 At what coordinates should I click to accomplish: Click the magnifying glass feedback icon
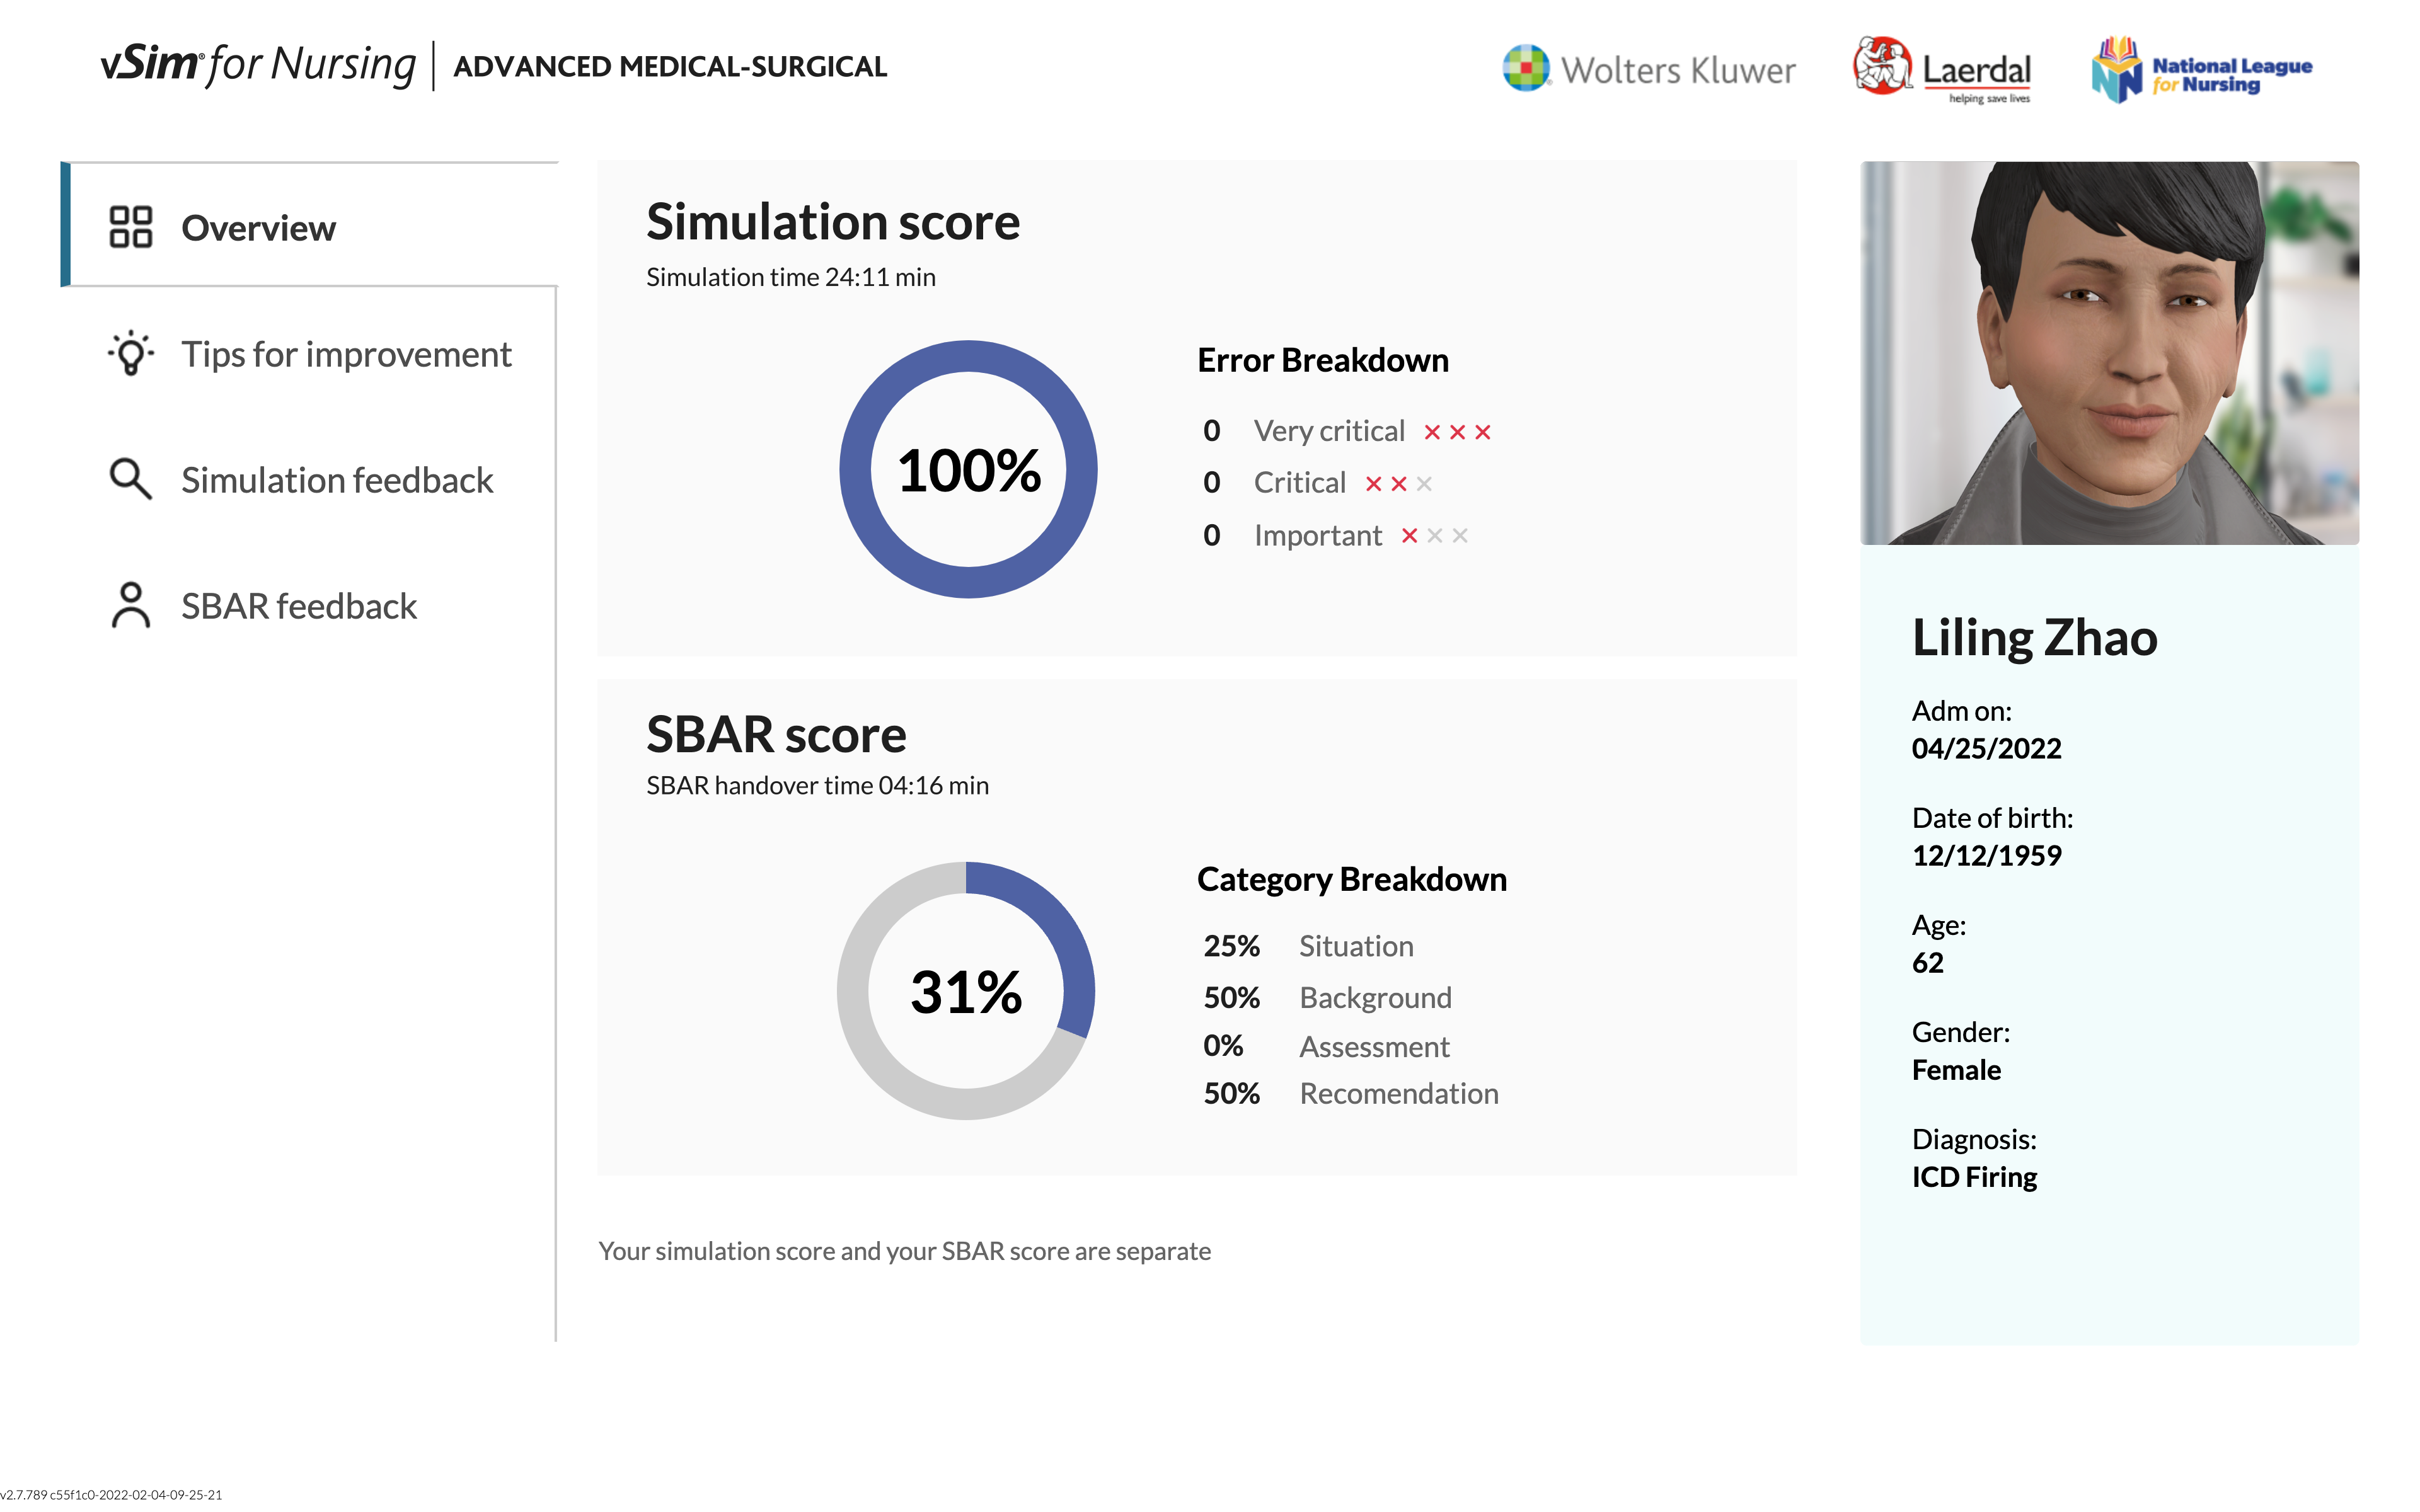click(130, 480)
